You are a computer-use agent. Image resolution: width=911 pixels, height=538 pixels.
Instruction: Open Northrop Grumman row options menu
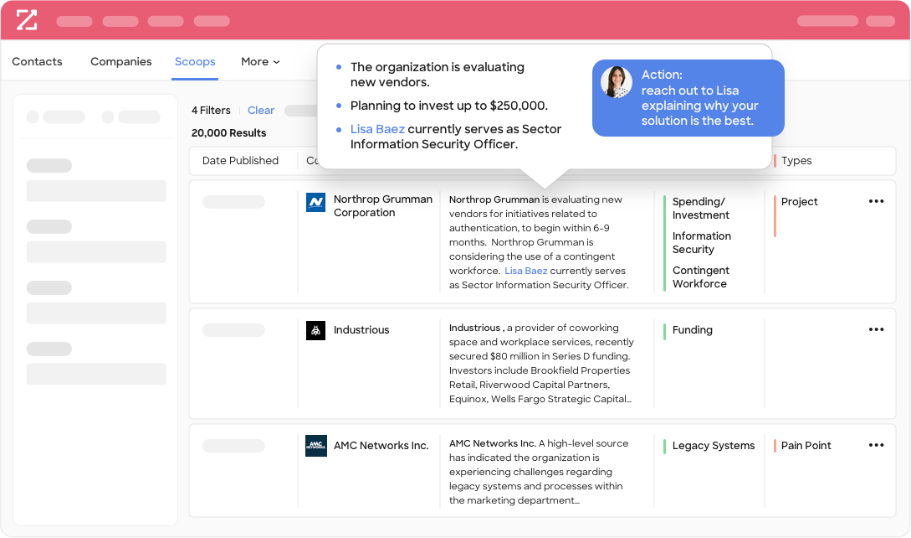[x=876, y=202]
